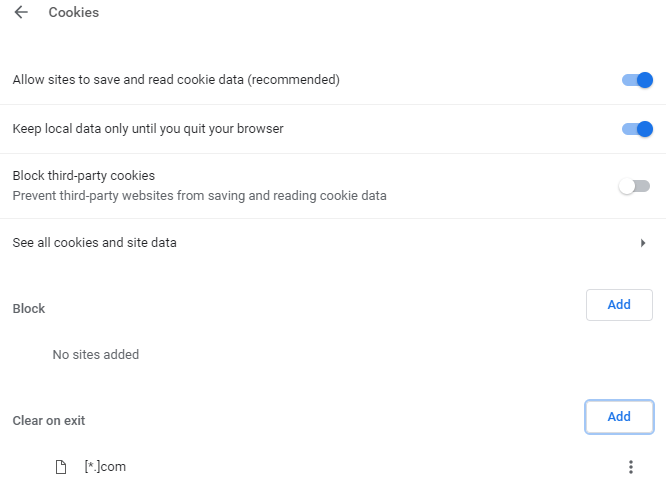Viewport: 666px width, 491px height.
Task: Click the Block section heading
Action: click(x=29, y=309)
